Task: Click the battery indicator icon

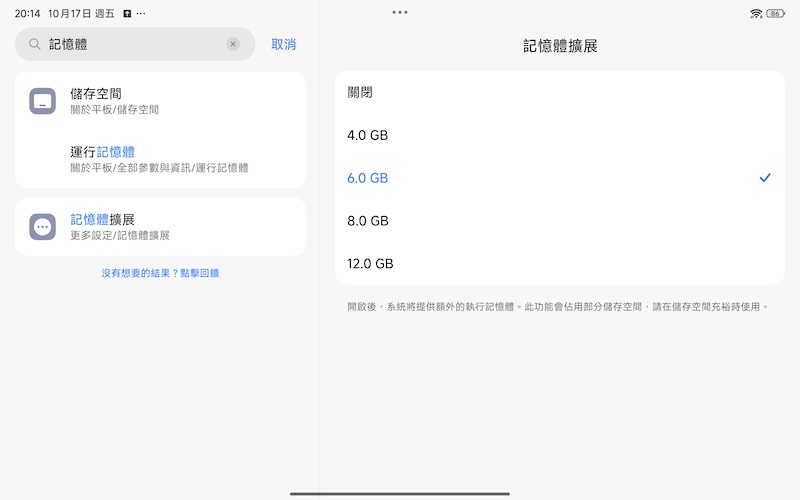Action: 776,13
